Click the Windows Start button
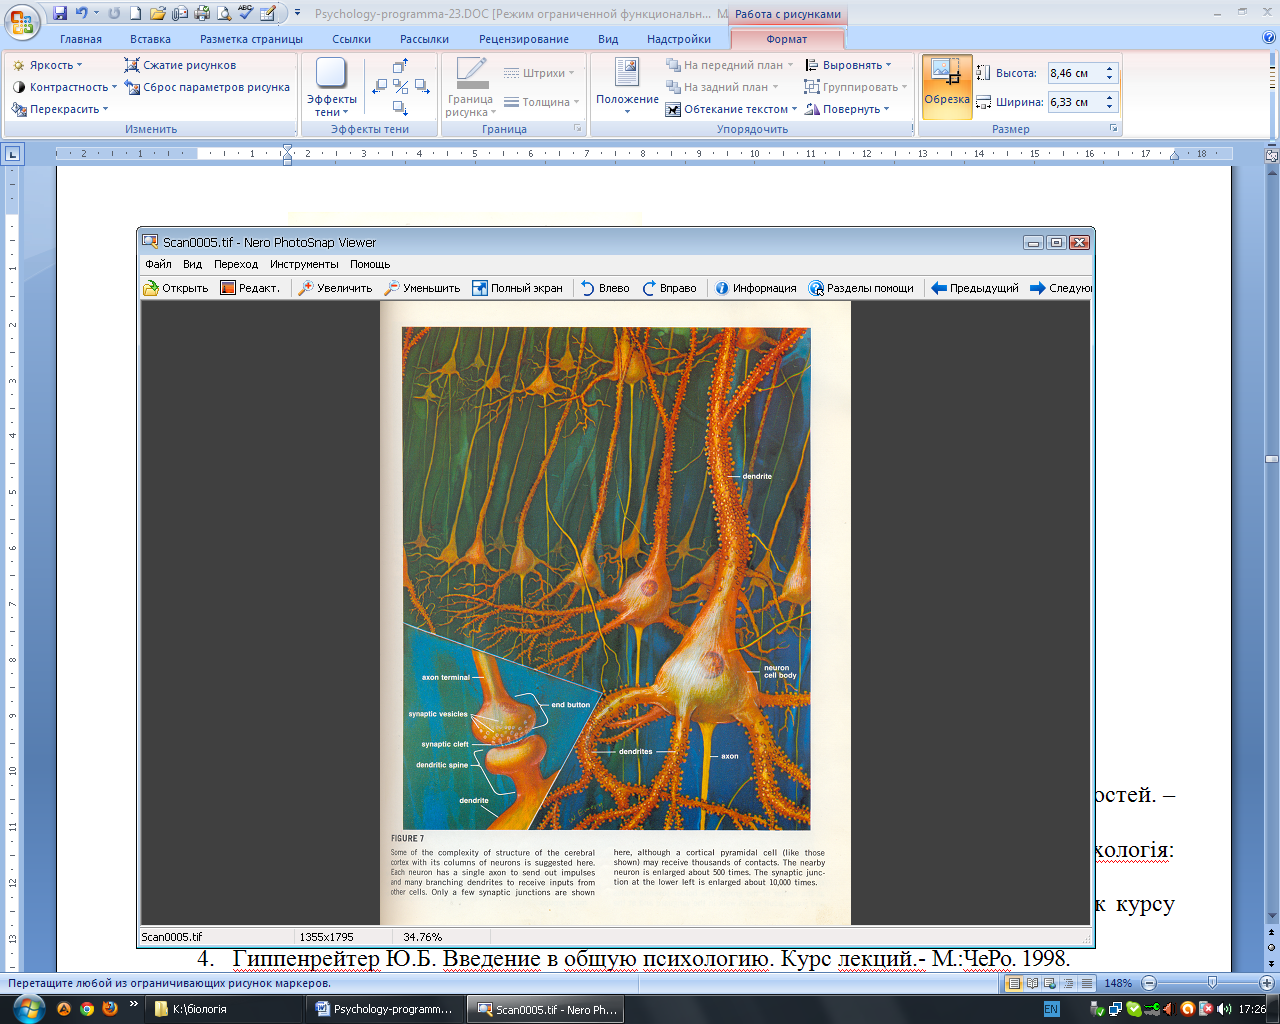The height and width of the screenshot is (1024, 1280). (27, 1009)
